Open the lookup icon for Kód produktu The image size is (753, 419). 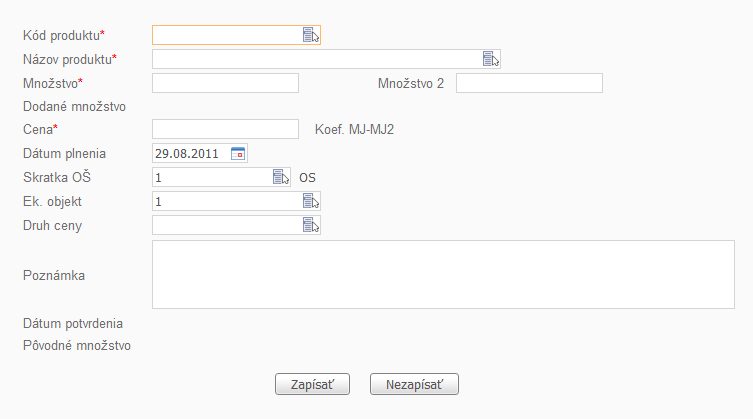point(311,35)
